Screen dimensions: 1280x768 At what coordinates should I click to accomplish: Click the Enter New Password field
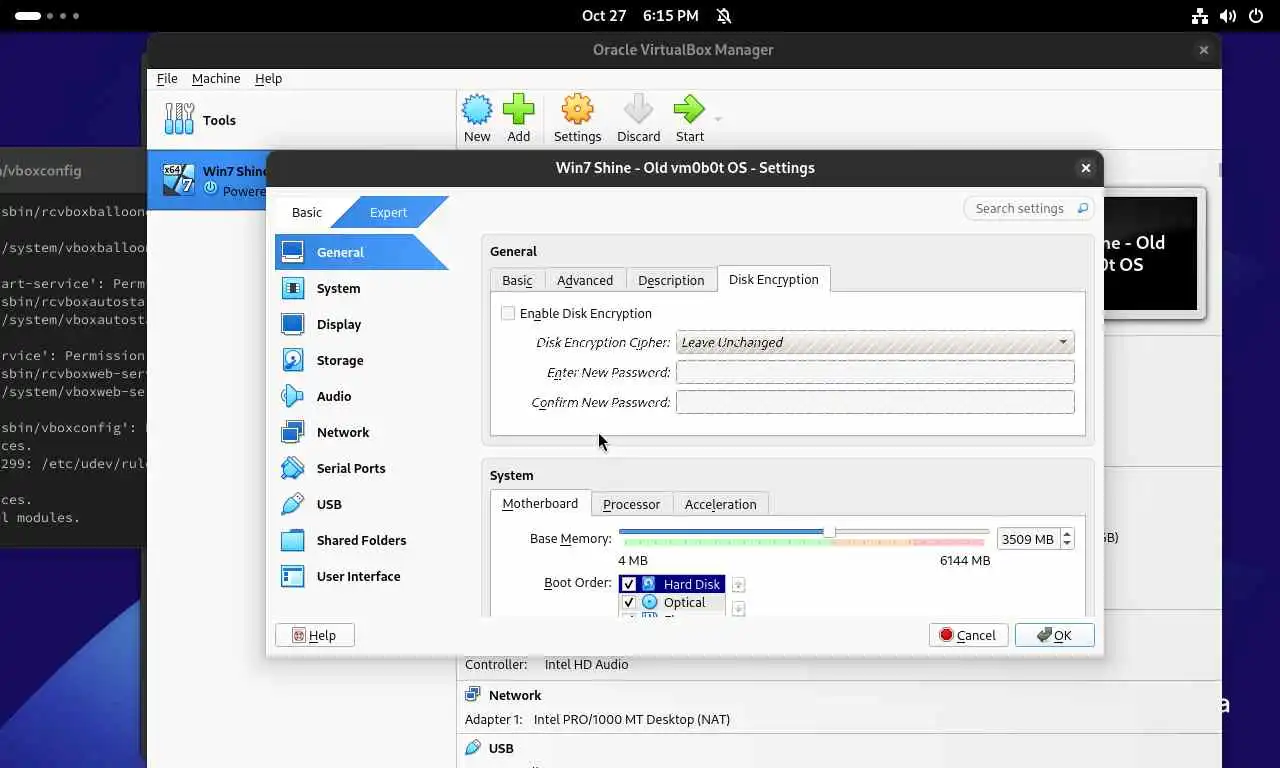(x=875, y=372)
